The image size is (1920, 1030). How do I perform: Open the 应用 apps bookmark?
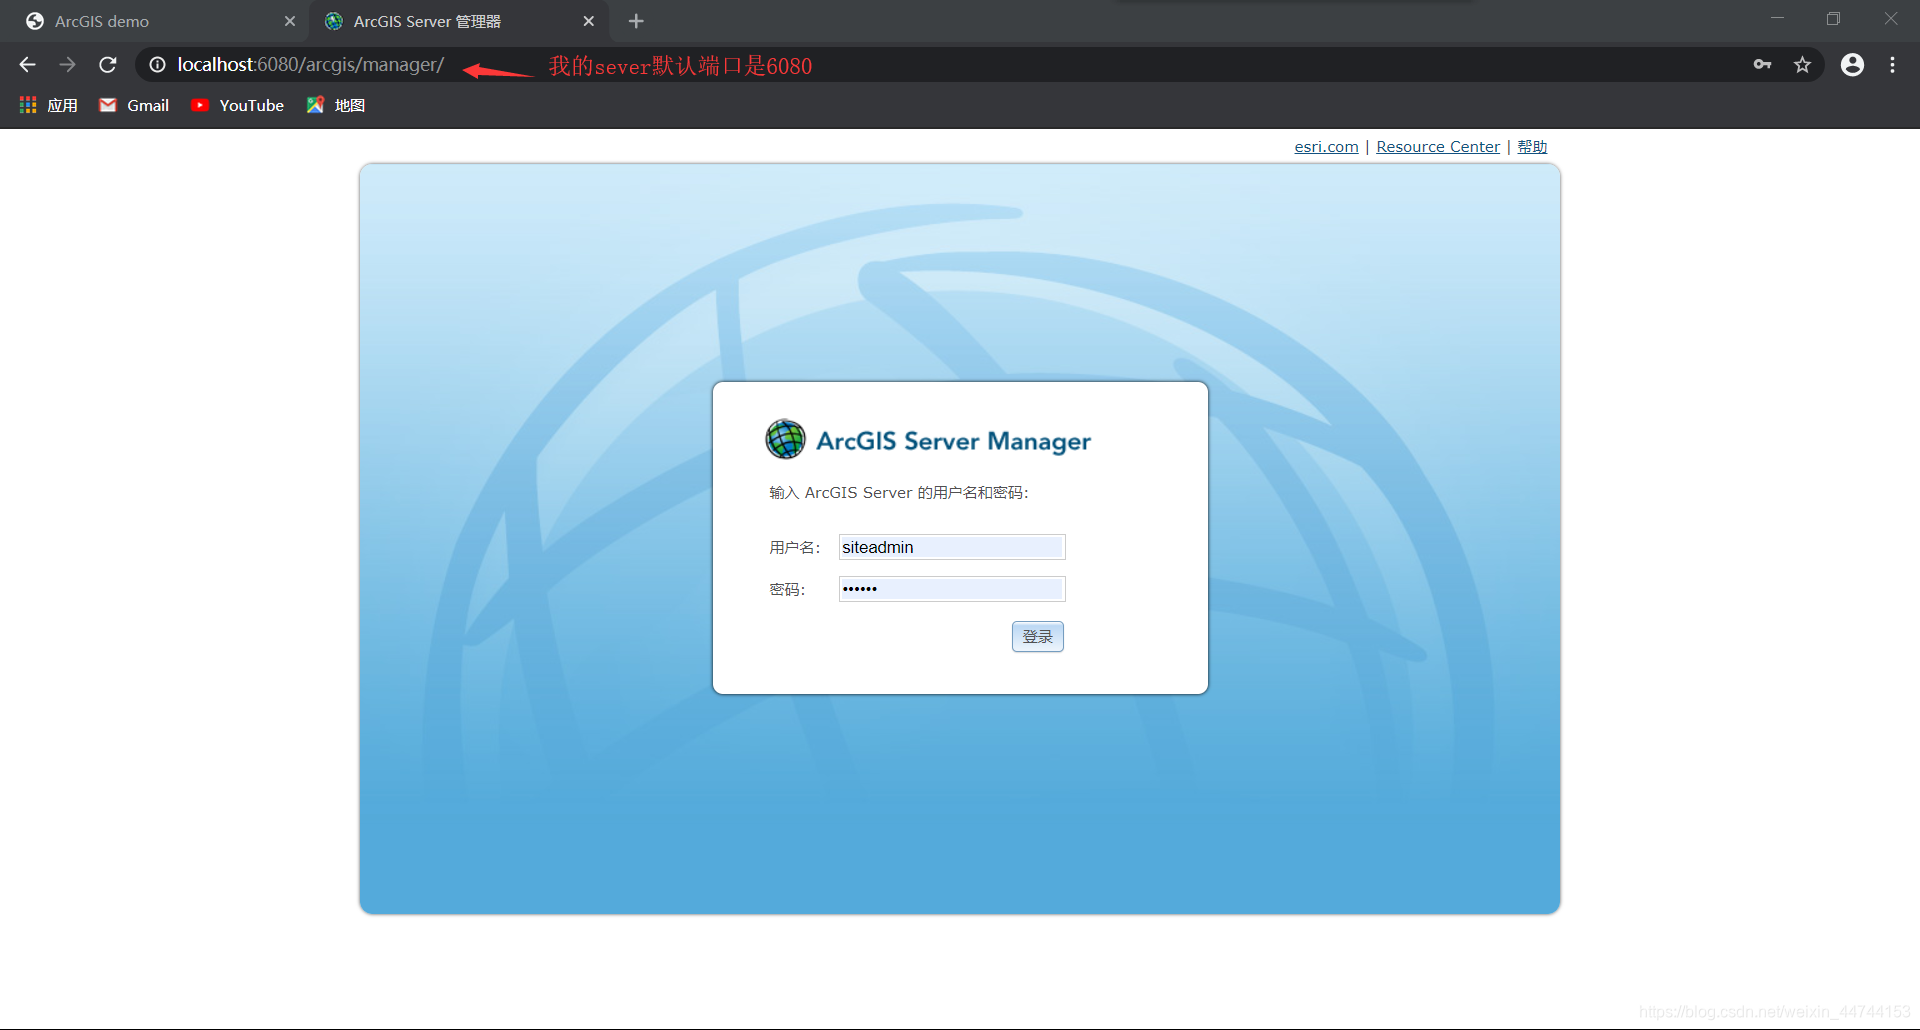point(49,105)
